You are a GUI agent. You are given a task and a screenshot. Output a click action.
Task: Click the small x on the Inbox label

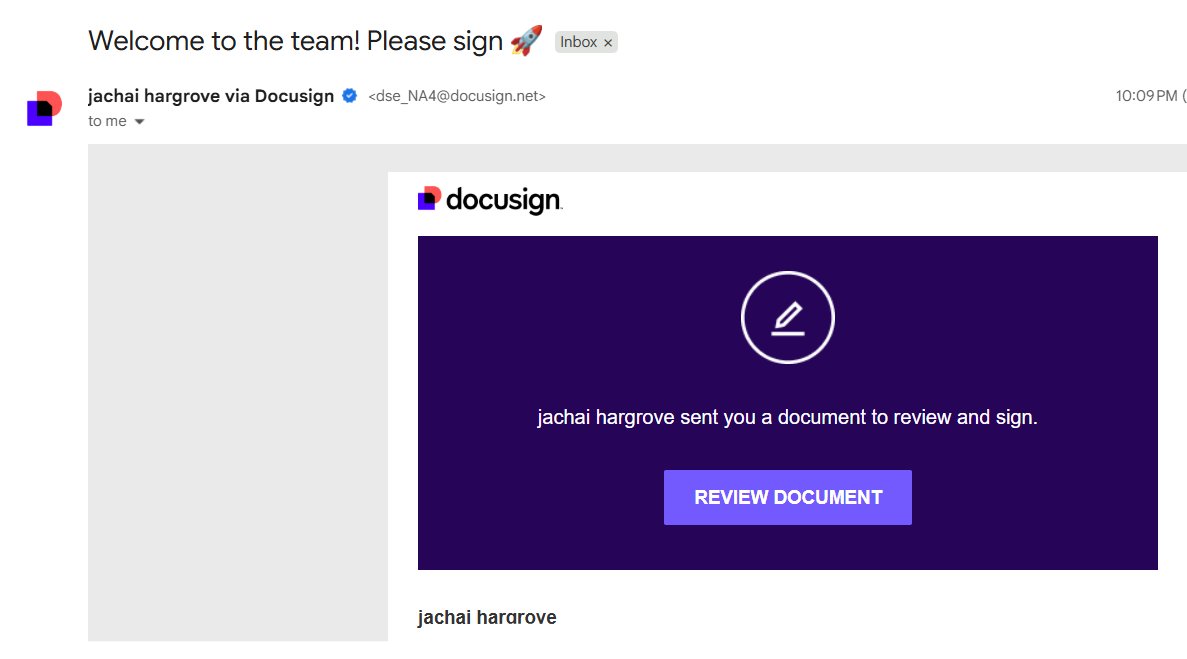608,42
